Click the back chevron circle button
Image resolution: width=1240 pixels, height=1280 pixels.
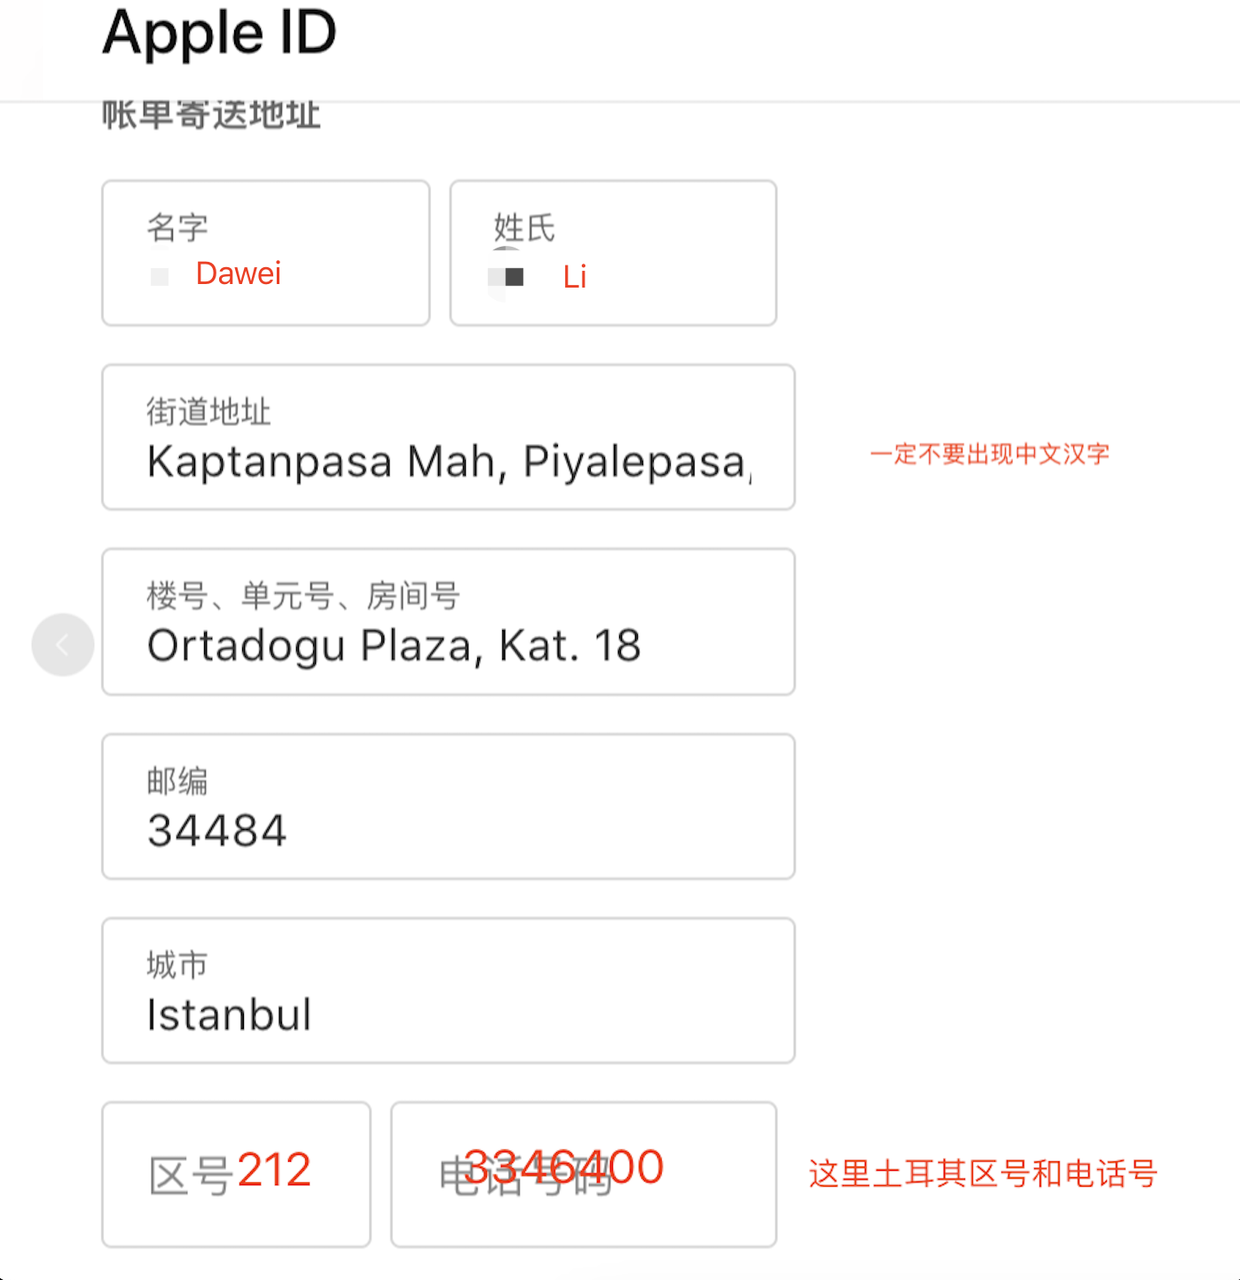63,645
